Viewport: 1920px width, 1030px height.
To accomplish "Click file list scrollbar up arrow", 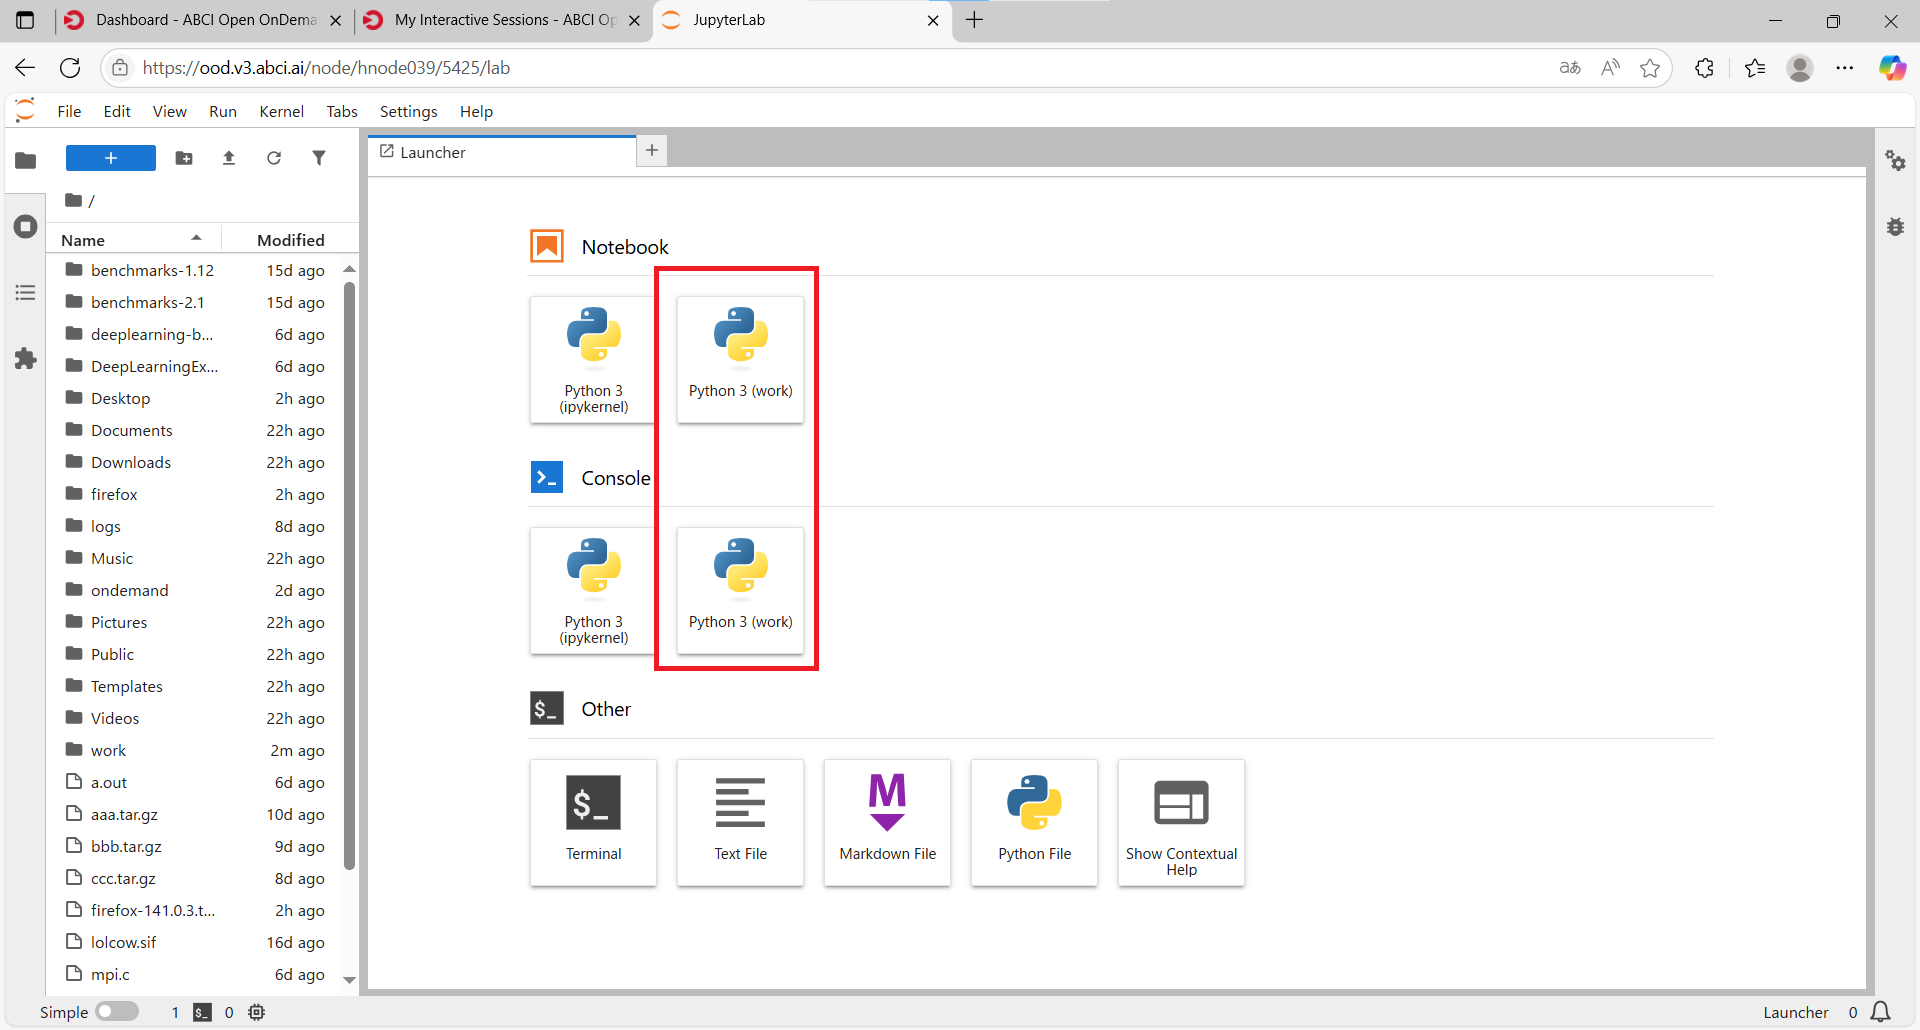I will (349, 269).
